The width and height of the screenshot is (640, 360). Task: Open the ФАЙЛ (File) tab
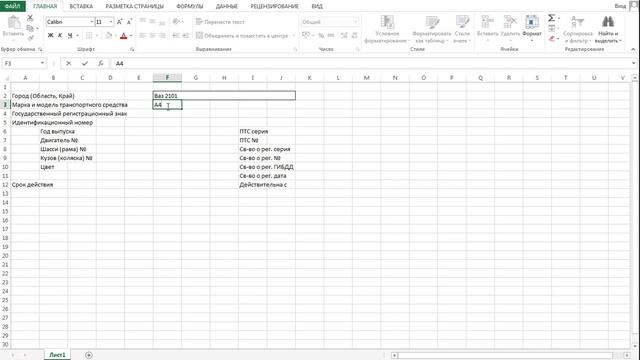13,6
